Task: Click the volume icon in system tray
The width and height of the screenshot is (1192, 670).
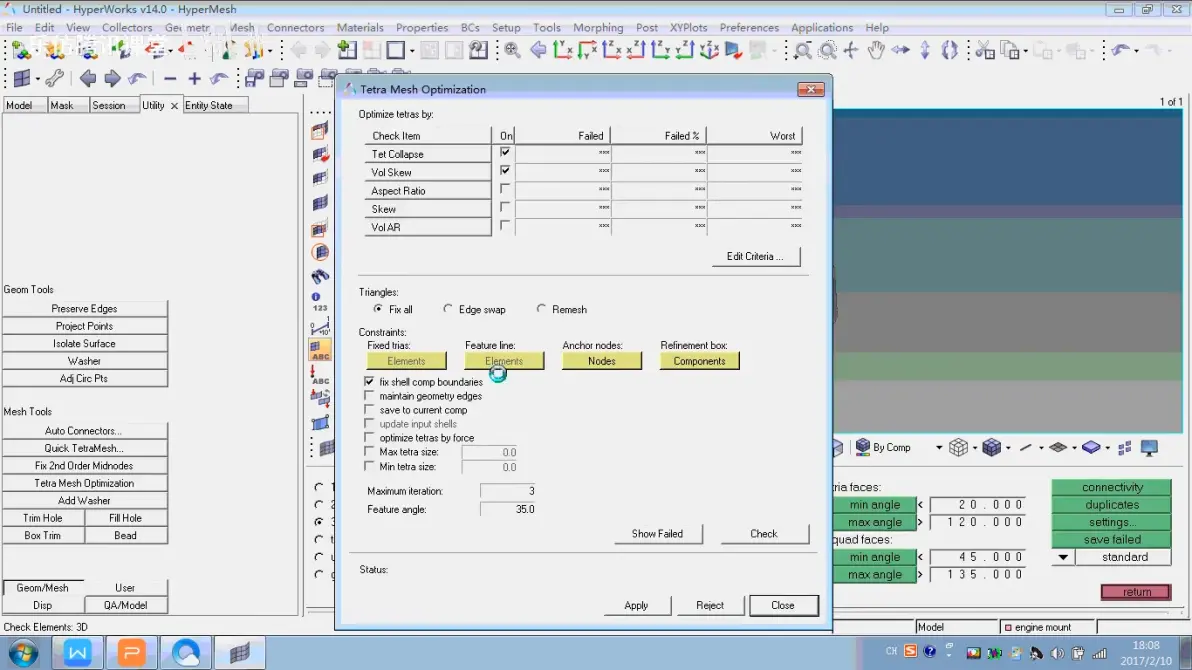Action: pyautogui.click(x=1057, y=653)
